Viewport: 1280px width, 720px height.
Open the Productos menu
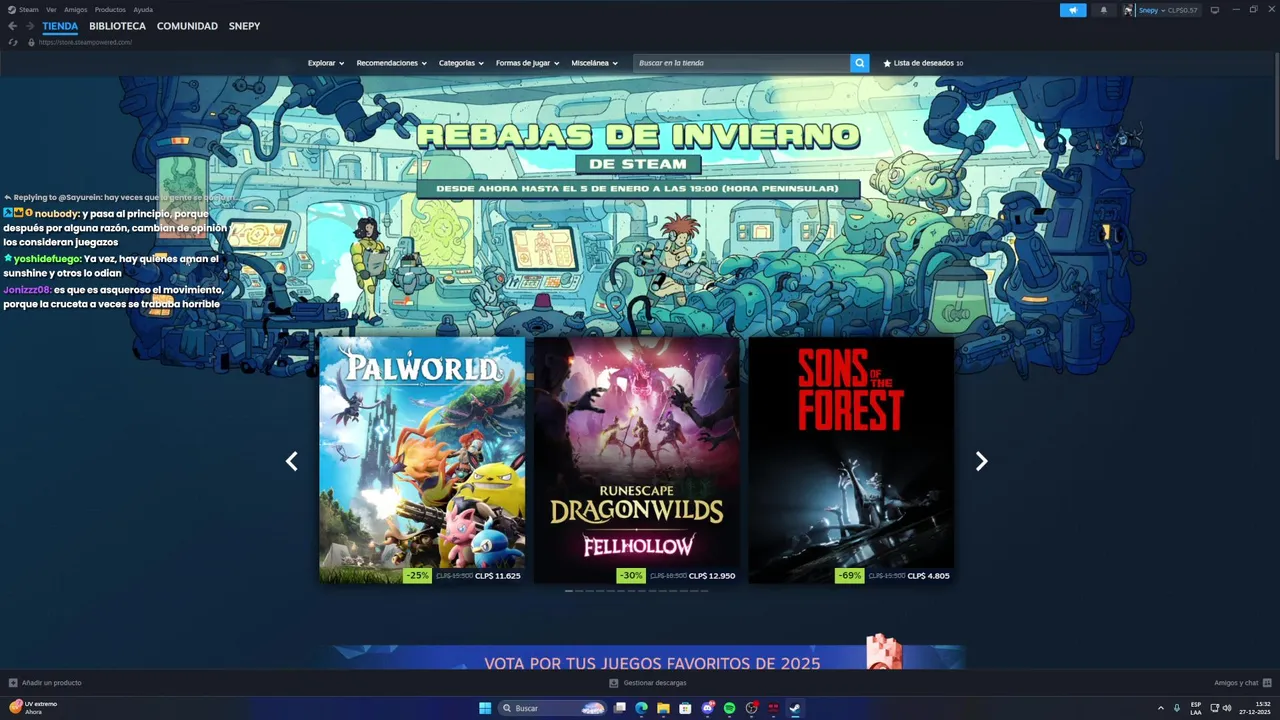pyautogui.click(x=110, y=9)
